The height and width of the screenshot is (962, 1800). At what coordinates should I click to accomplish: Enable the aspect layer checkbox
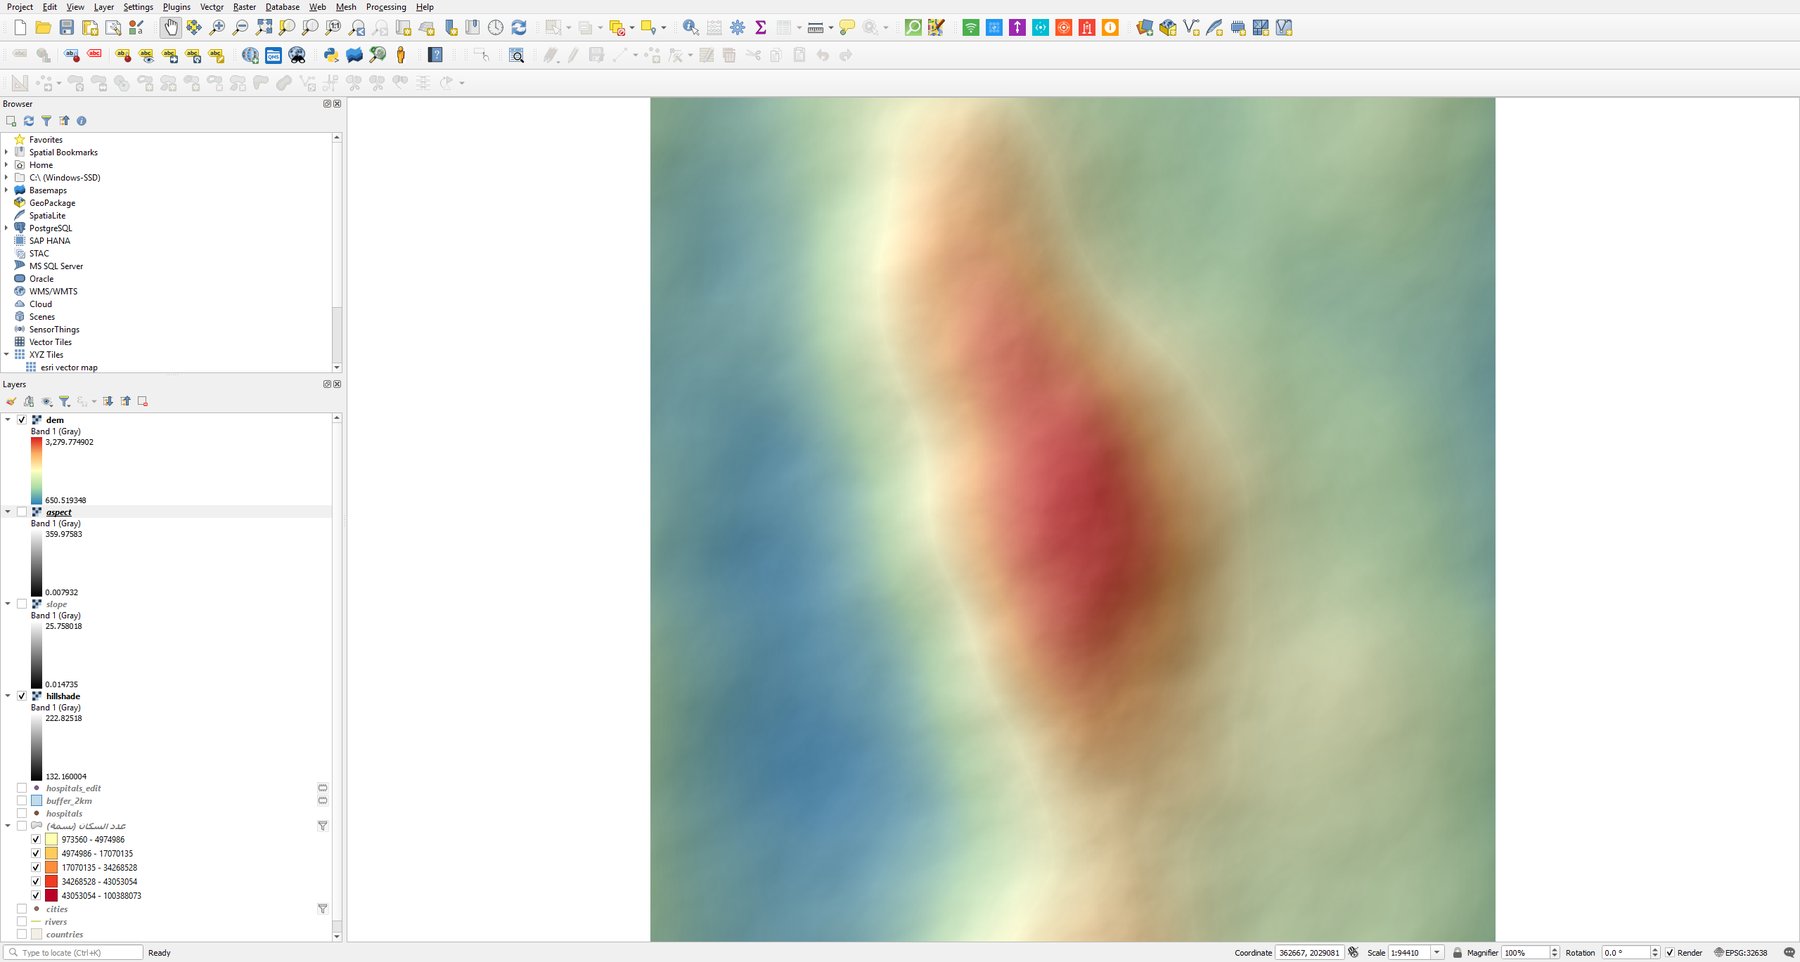click(x=22, y=512)
